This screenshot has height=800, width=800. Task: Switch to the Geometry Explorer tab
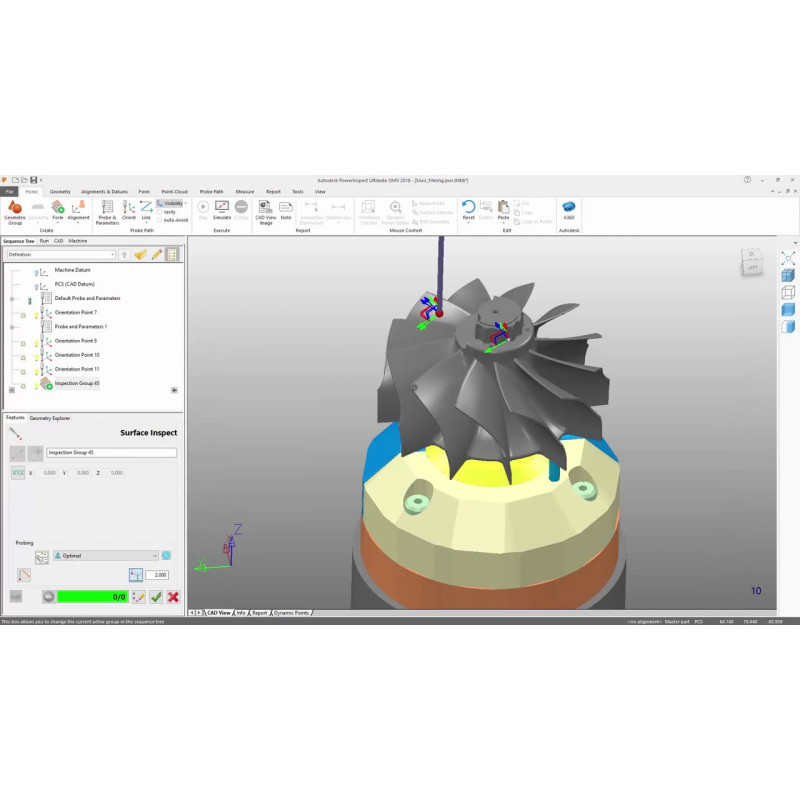click(50, 418)
